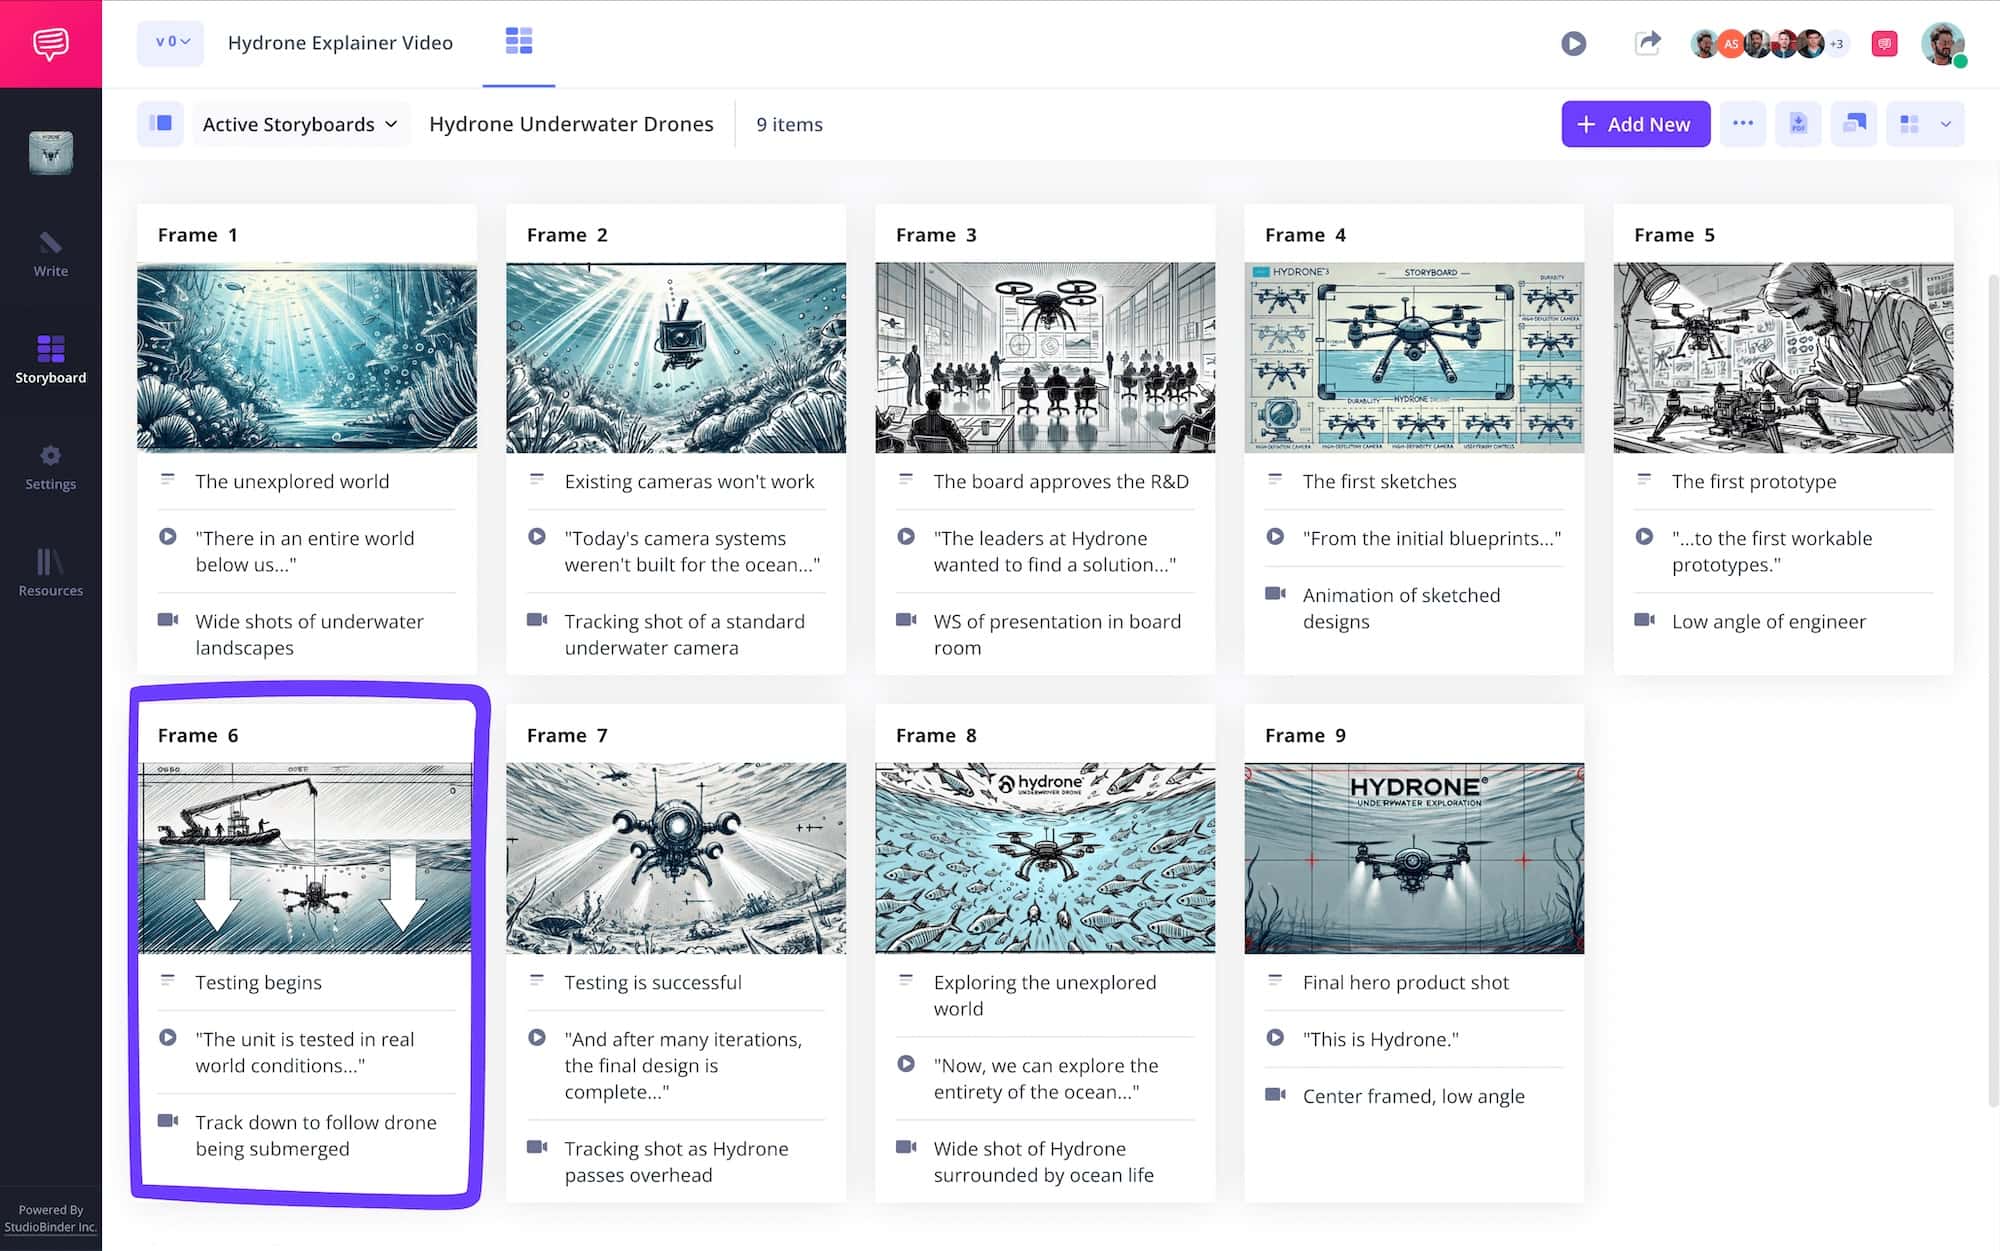Click the Add New button
The height and width of the screenshot is (1251, 2000).
point(1635,123)
